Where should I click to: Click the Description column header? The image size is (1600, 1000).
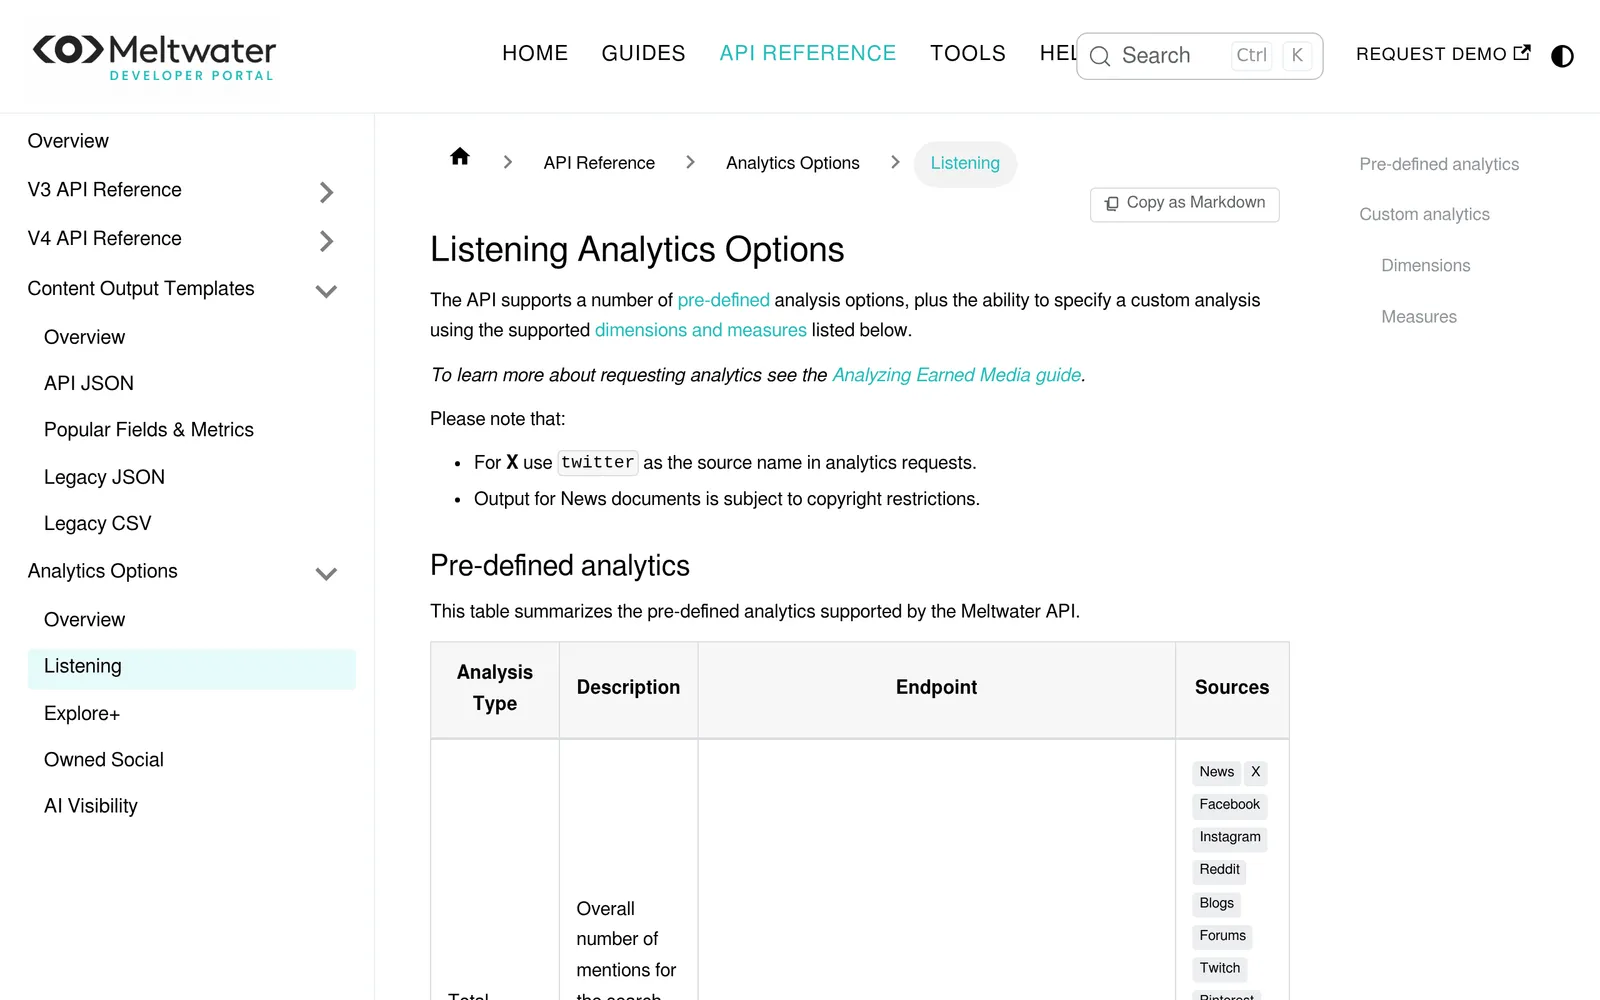point(628,688)
